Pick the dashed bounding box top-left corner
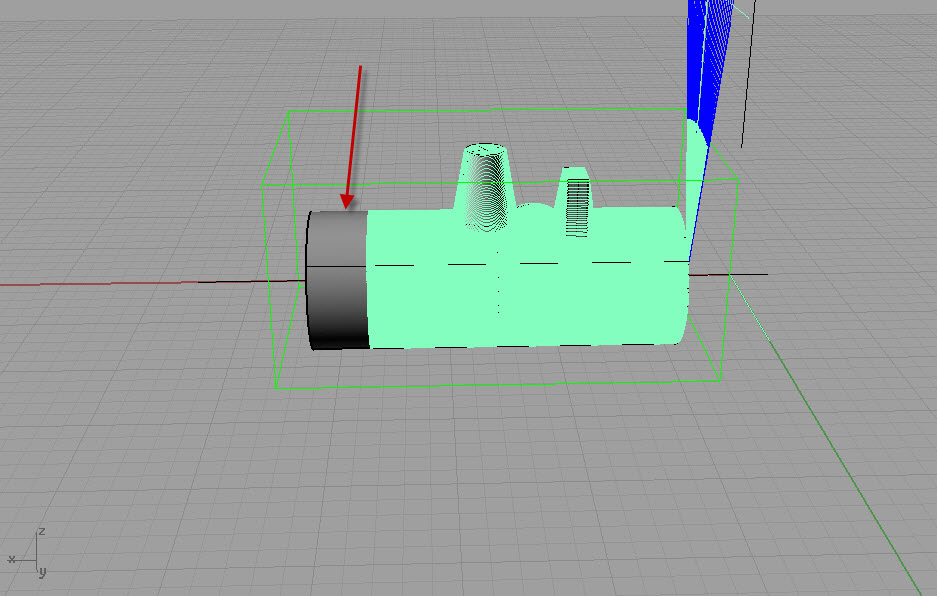This screenshot has width=937, height=596. (x=289, y=113)
